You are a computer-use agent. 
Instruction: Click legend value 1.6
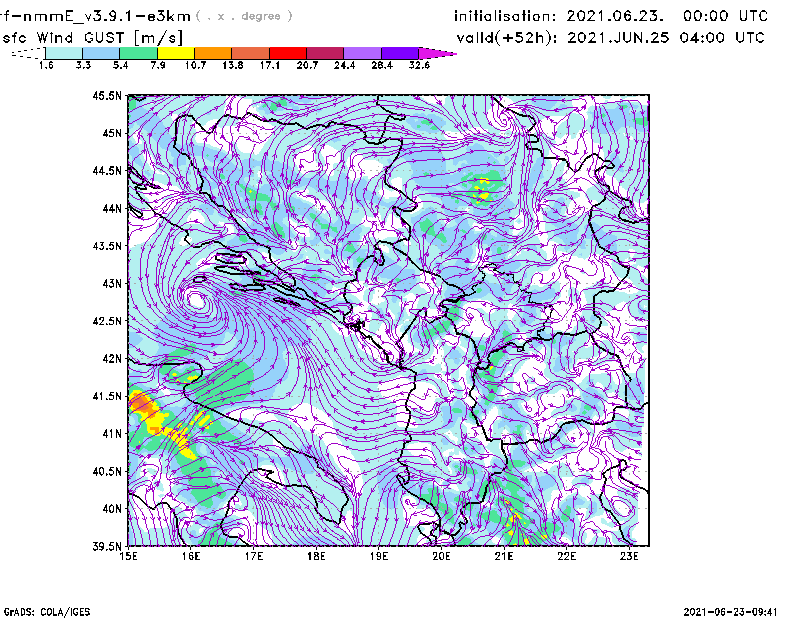46,65
